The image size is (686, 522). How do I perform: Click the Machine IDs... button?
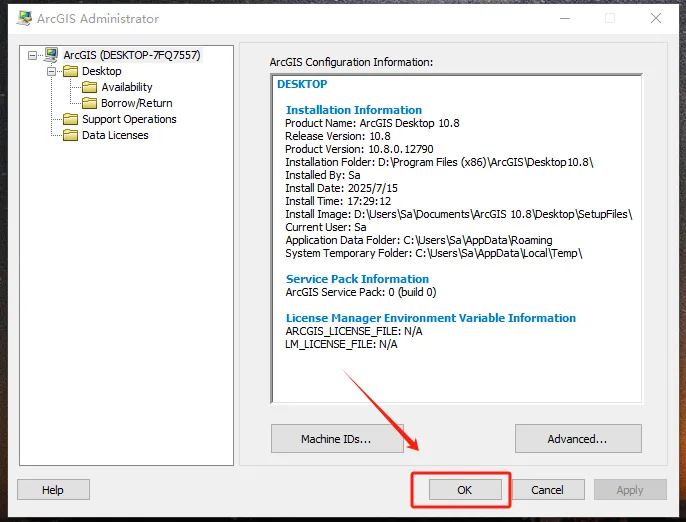337,438
